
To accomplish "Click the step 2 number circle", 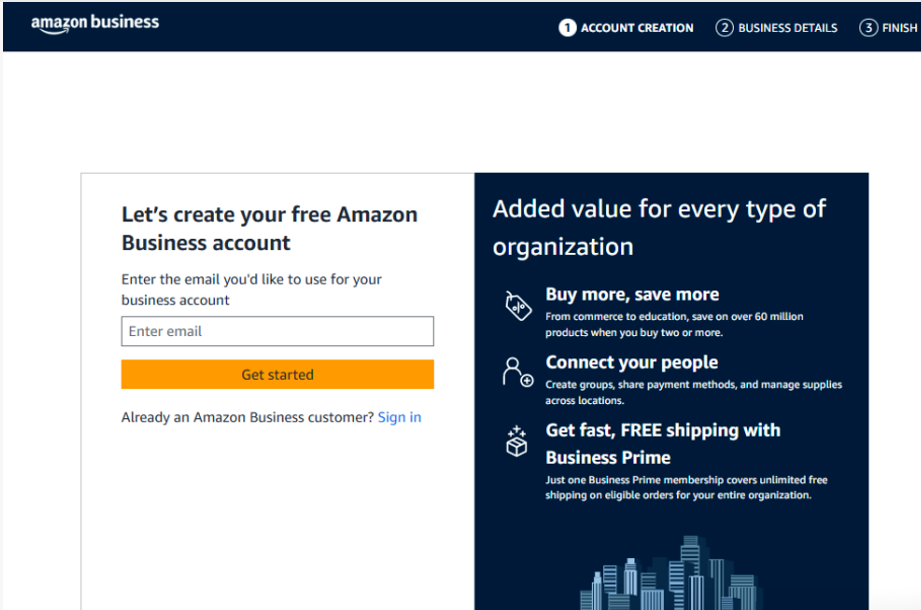I will coord(724,28).
